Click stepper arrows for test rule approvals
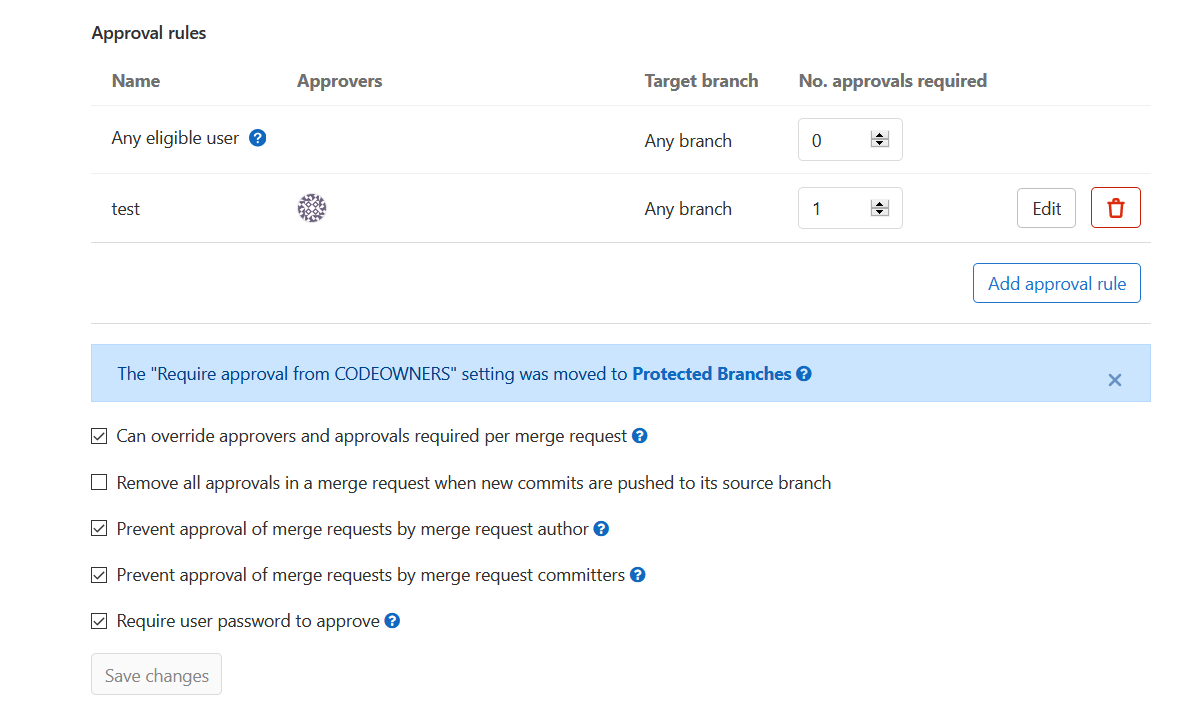The height and width of the screenshot is (709, 1199). 880,208
